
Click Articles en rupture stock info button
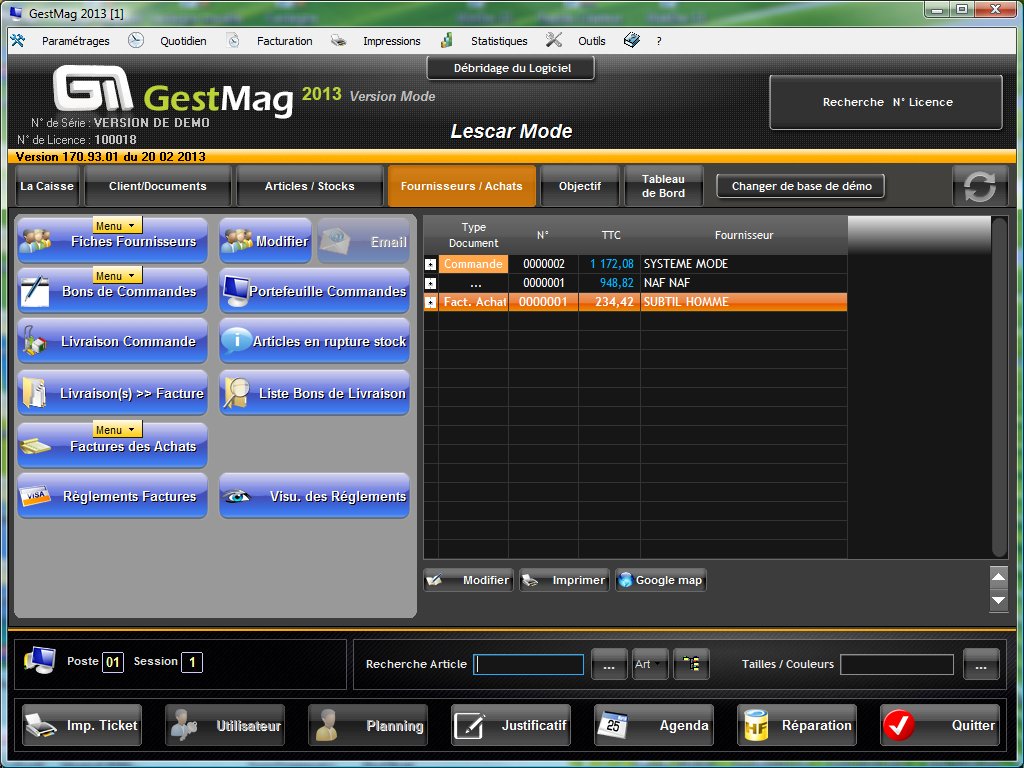[314, 341]
